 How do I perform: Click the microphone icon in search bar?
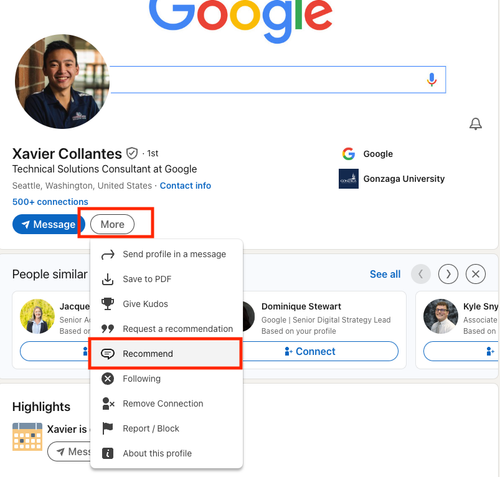point(431,80)
